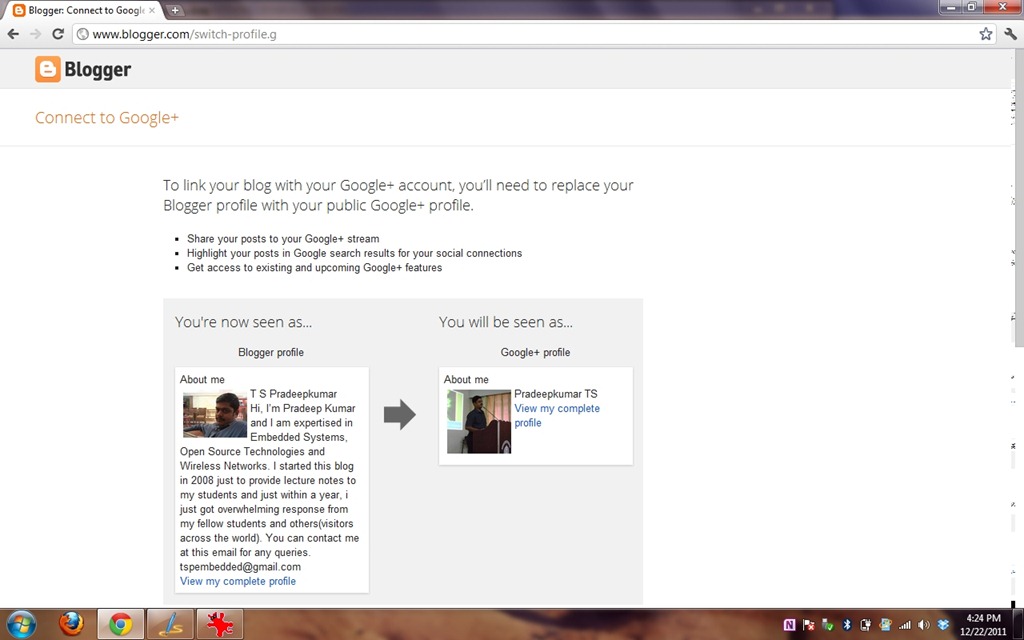
Task: Click the Dropbox tray icon
Action: (x=943, y=625)
